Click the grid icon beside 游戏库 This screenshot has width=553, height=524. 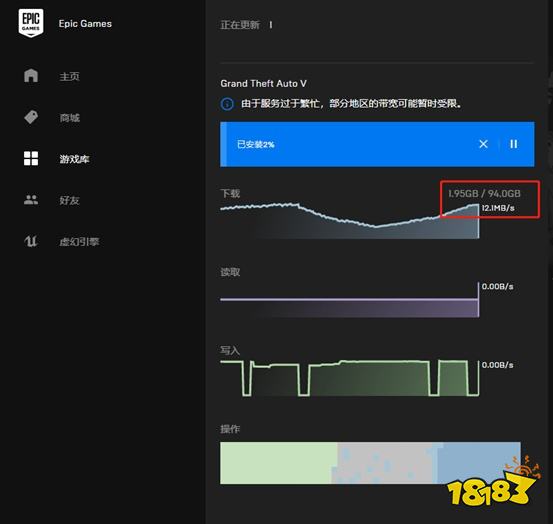(31, 159)
